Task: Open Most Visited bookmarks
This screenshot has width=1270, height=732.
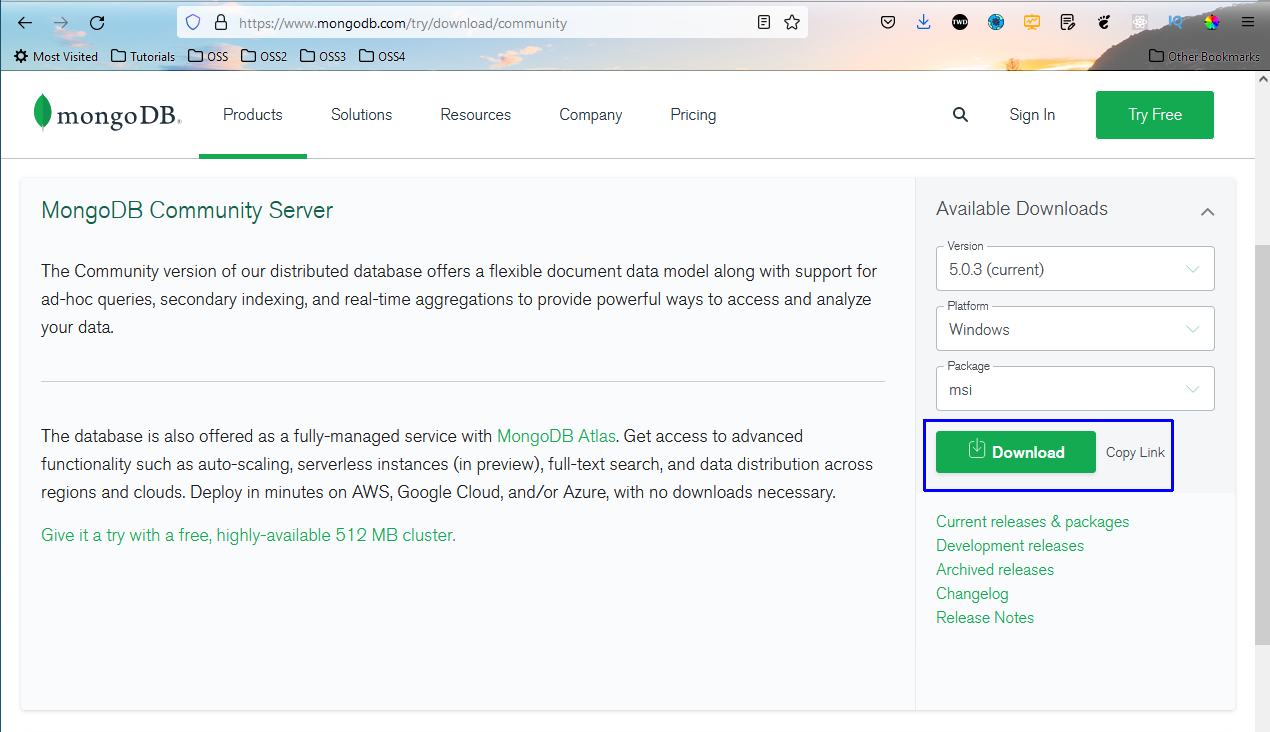Action: 56,56
